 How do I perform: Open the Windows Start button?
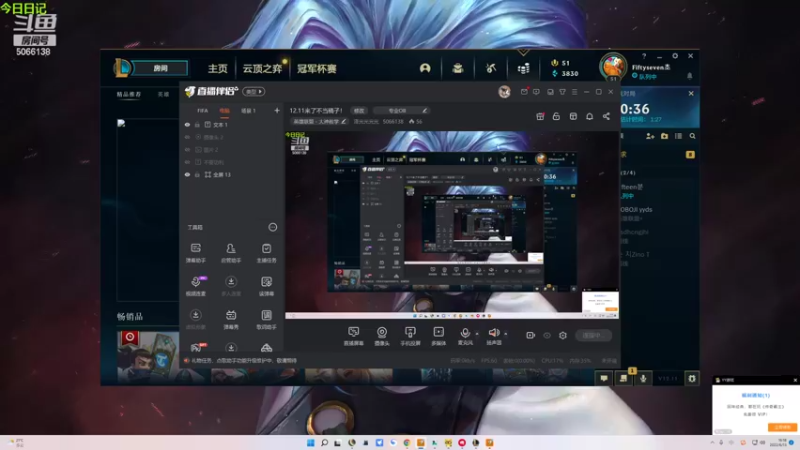point(310,442)
